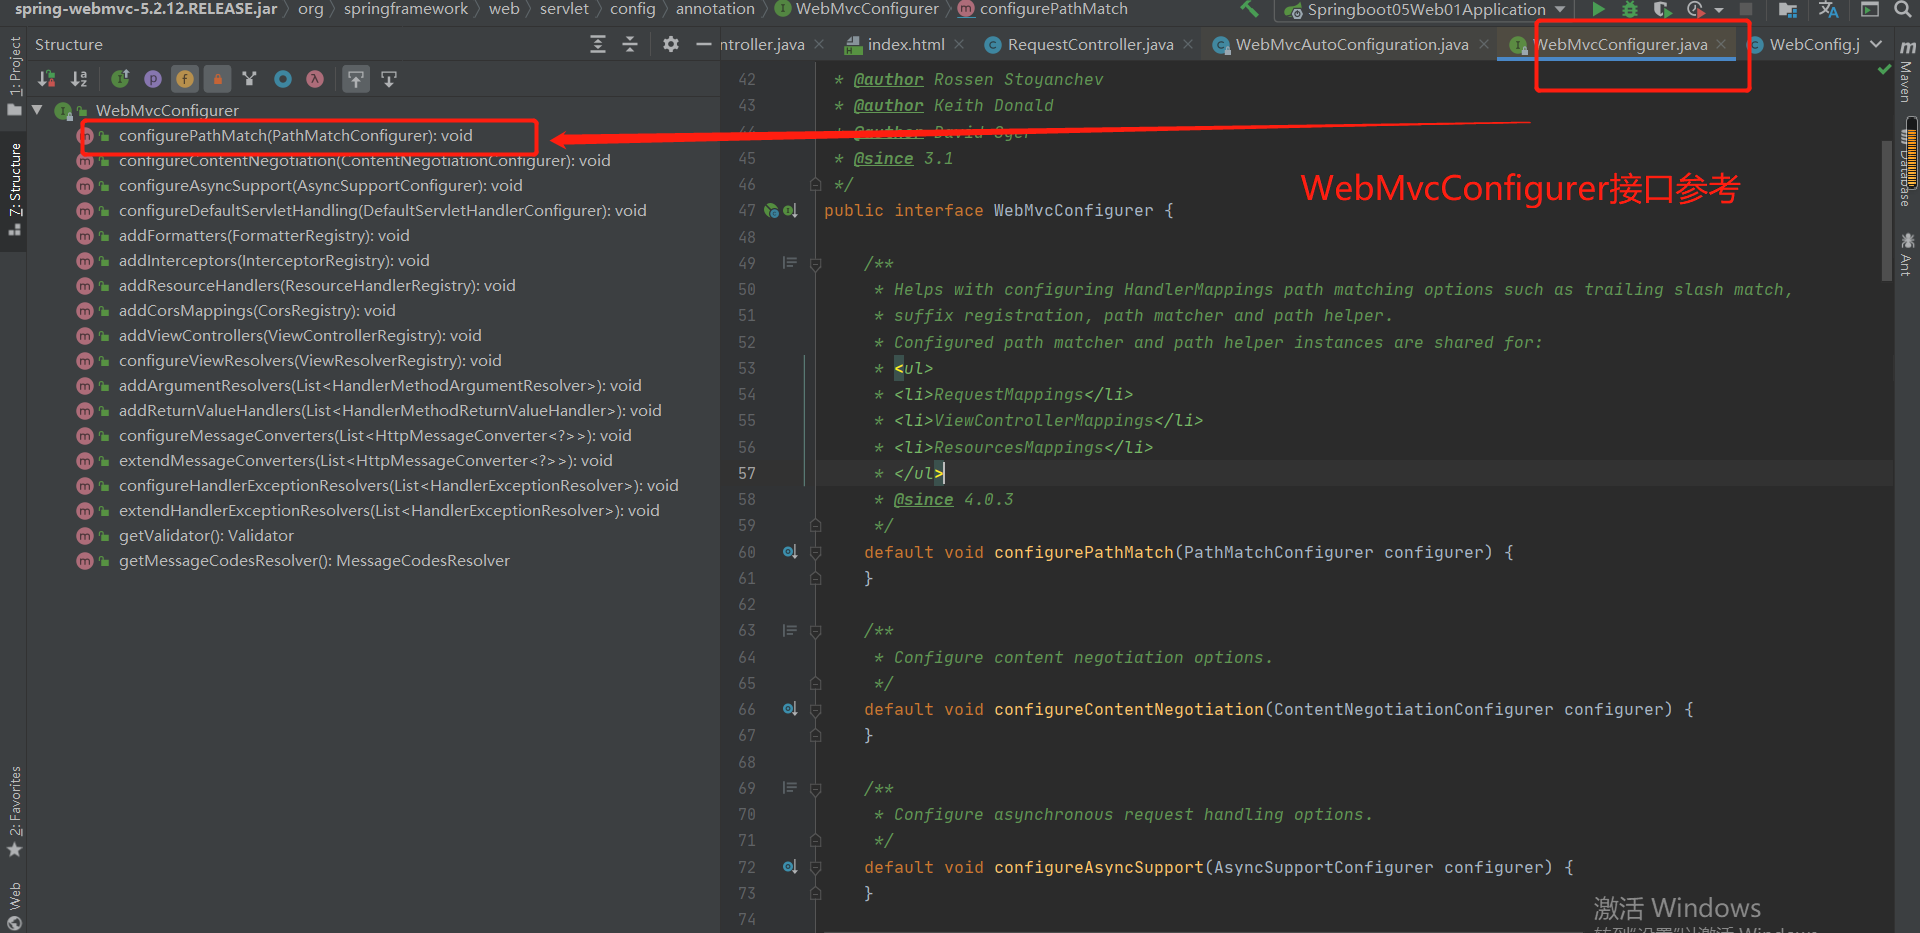Toggle Sort by Visibility in Structure
This screenshot has width=1920, height=933.
[46, 79]
